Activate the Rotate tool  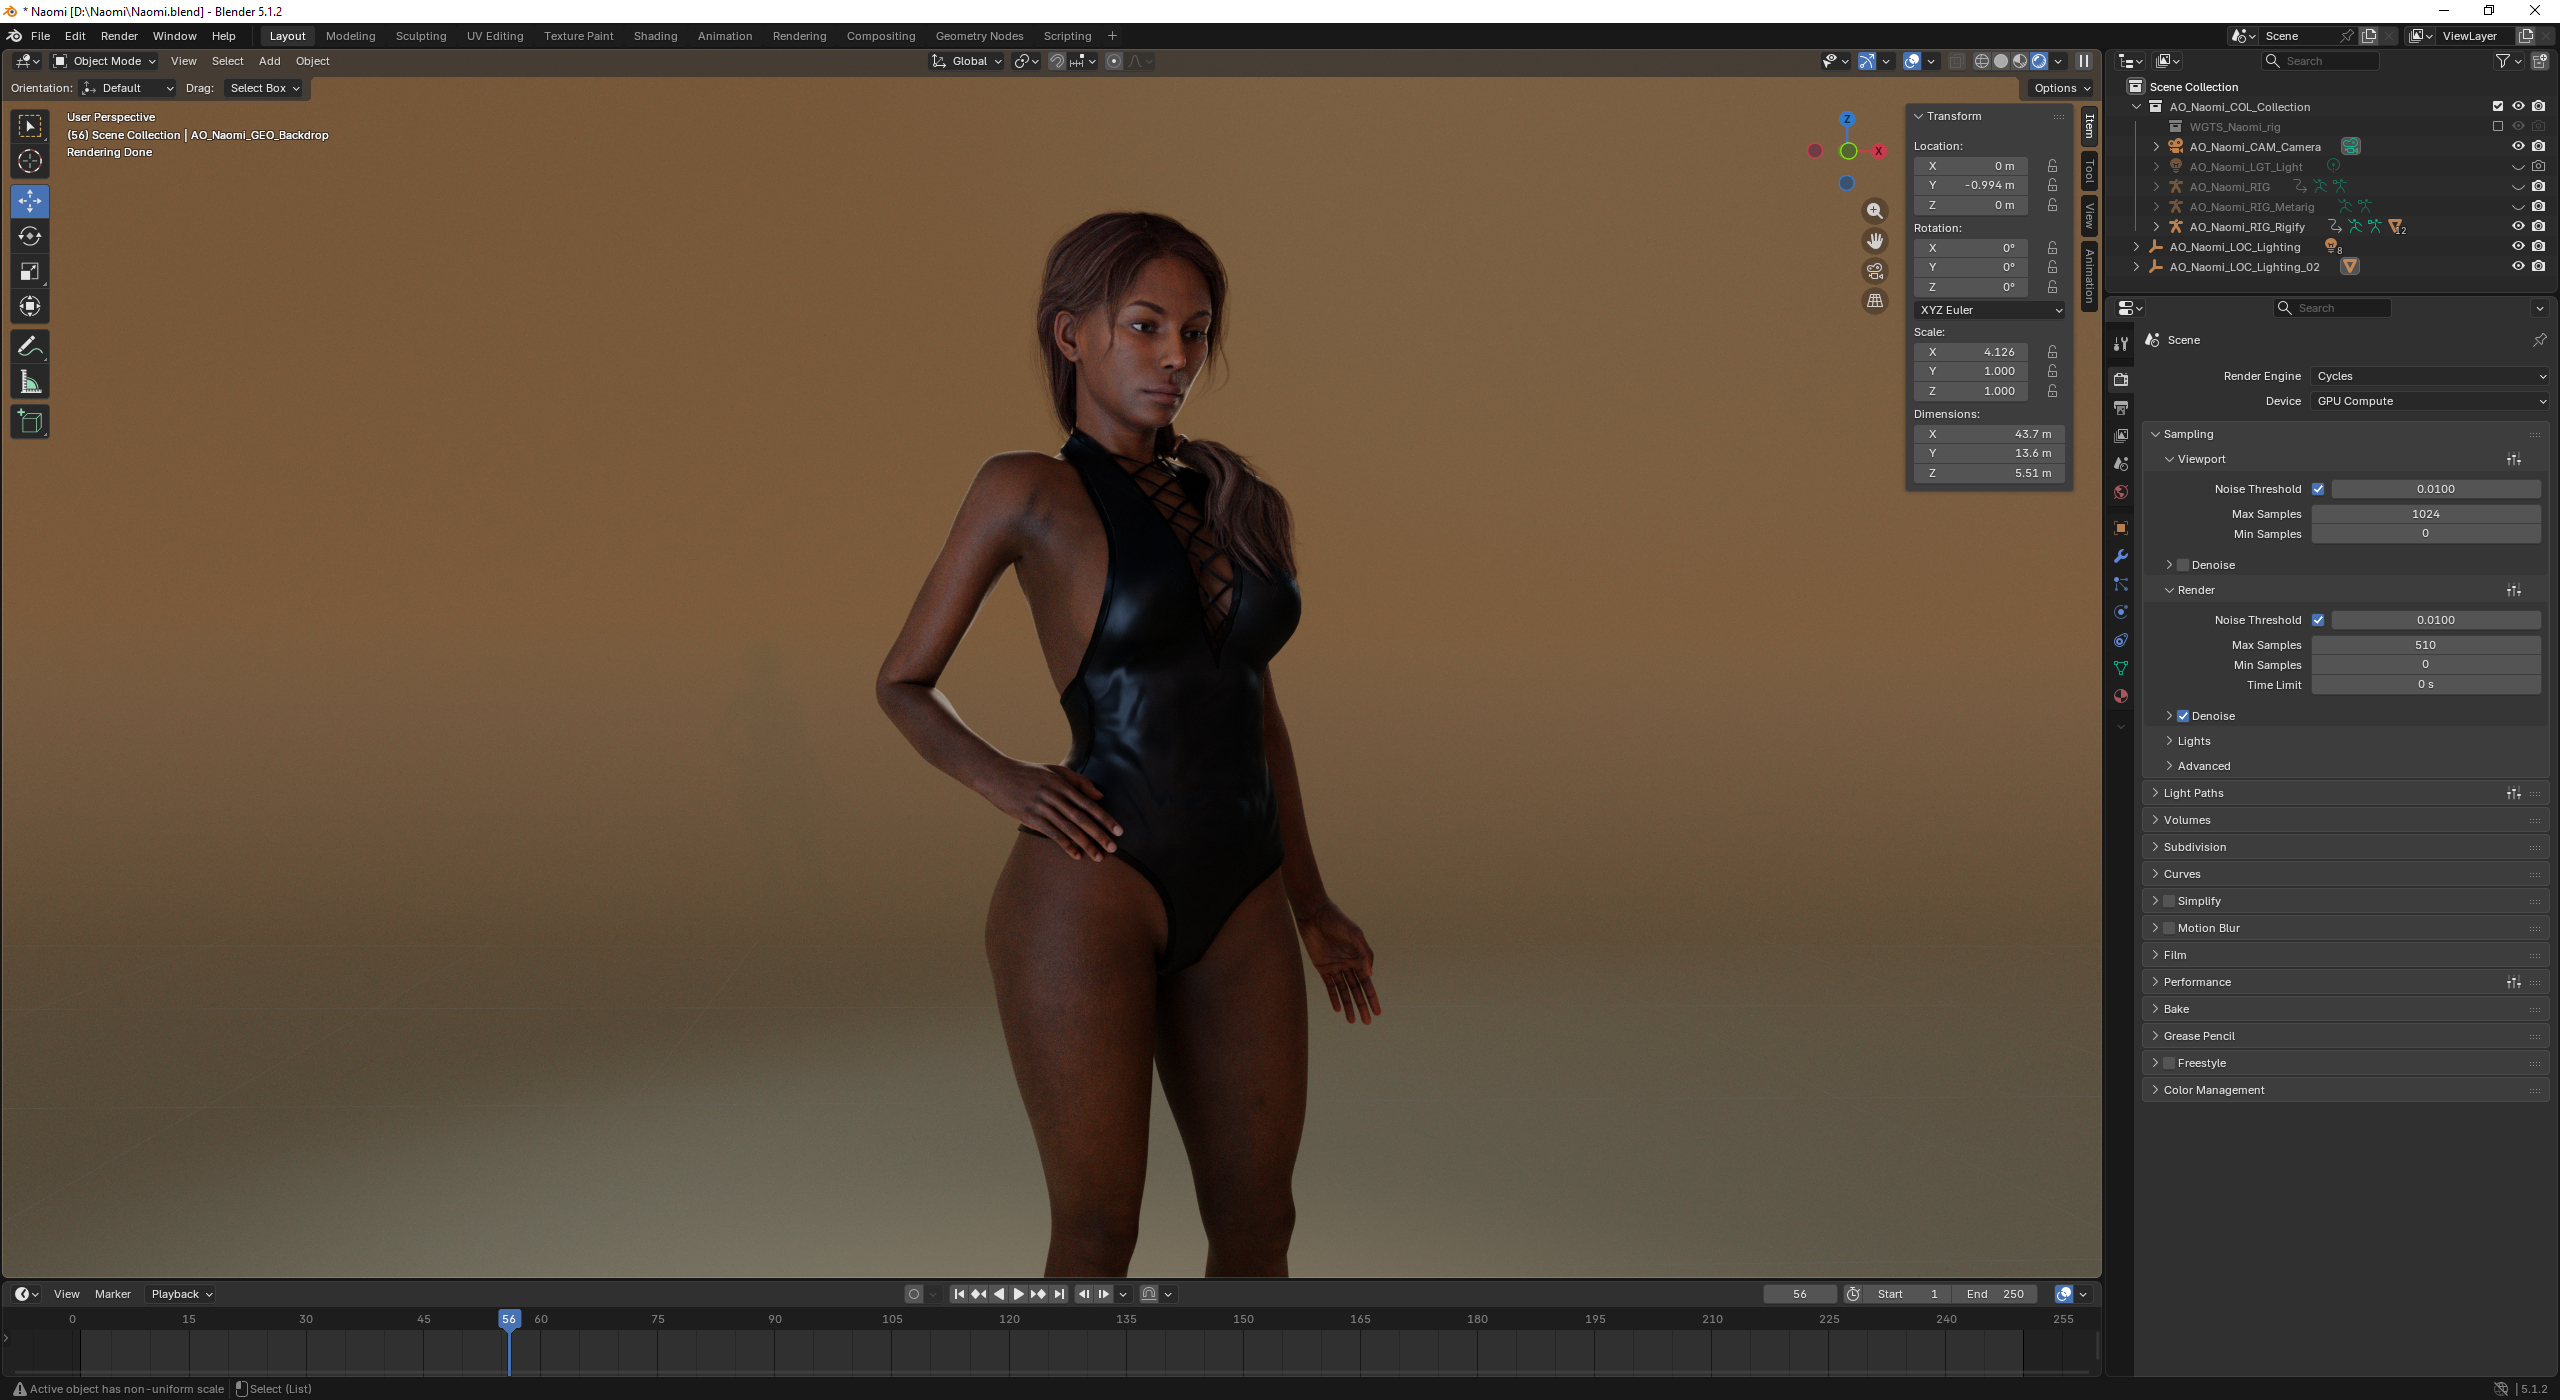click(x=30, y=236)
